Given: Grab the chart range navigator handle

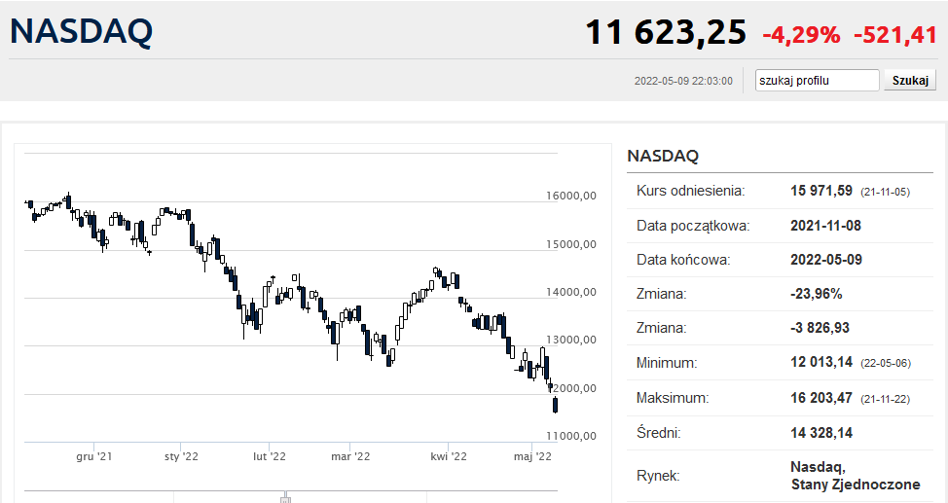Looking at the screenshot, I should click(x=285, y=496).
